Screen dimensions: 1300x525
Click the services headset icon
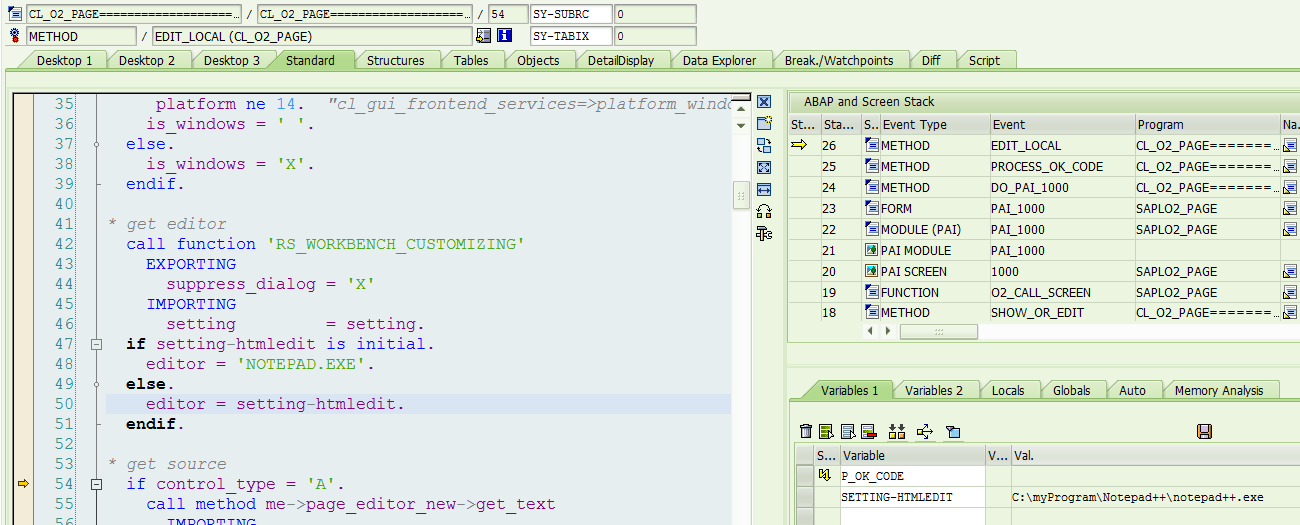764,211
